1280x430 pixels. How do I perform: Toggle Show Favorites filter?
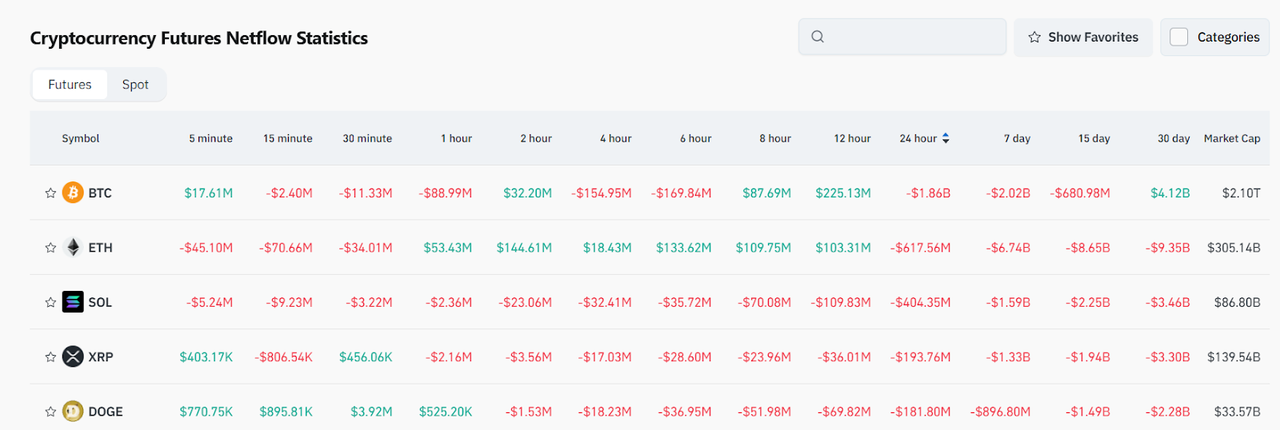(1083, 37)
